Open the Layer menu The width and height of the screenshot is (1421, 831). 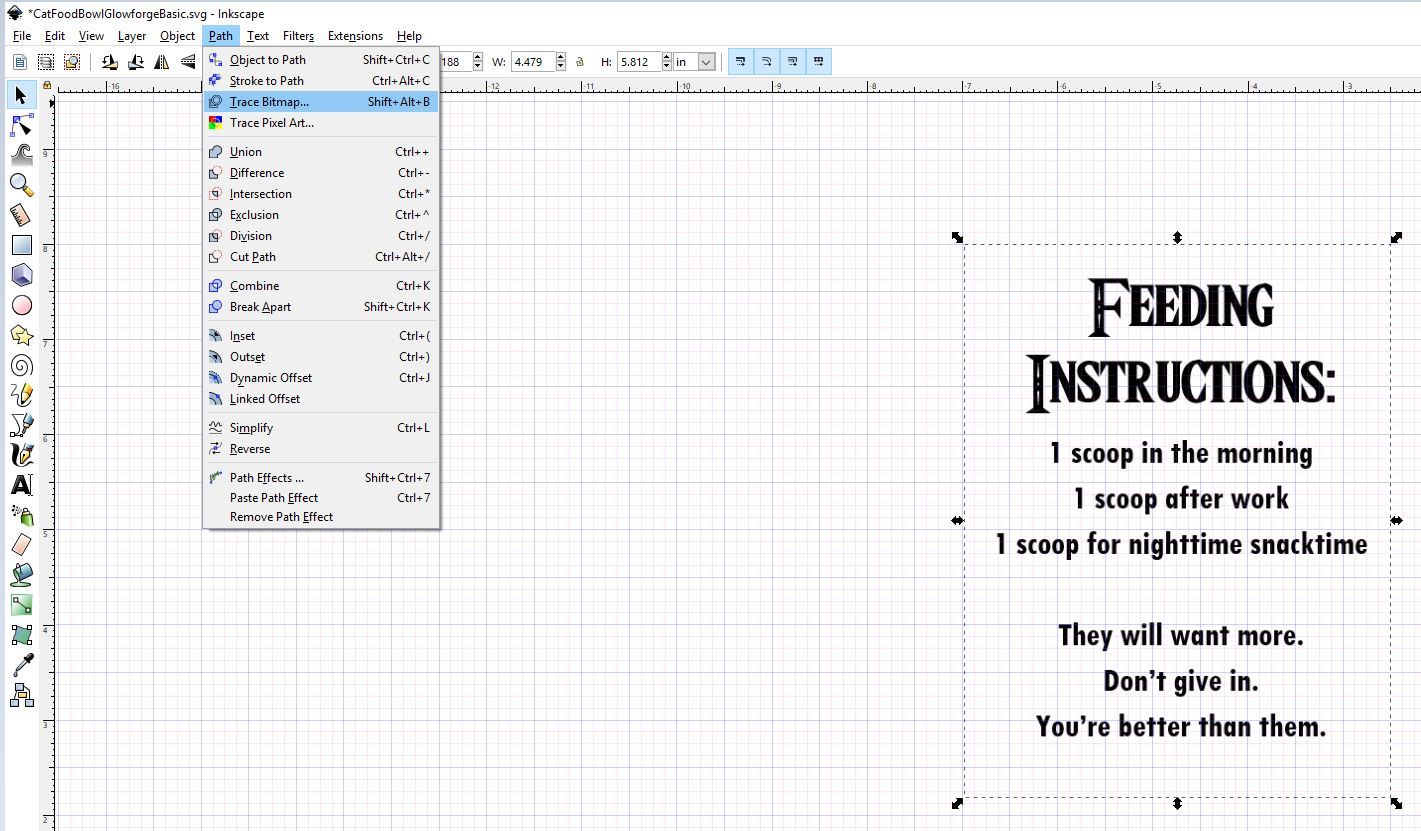pos(132,36)
